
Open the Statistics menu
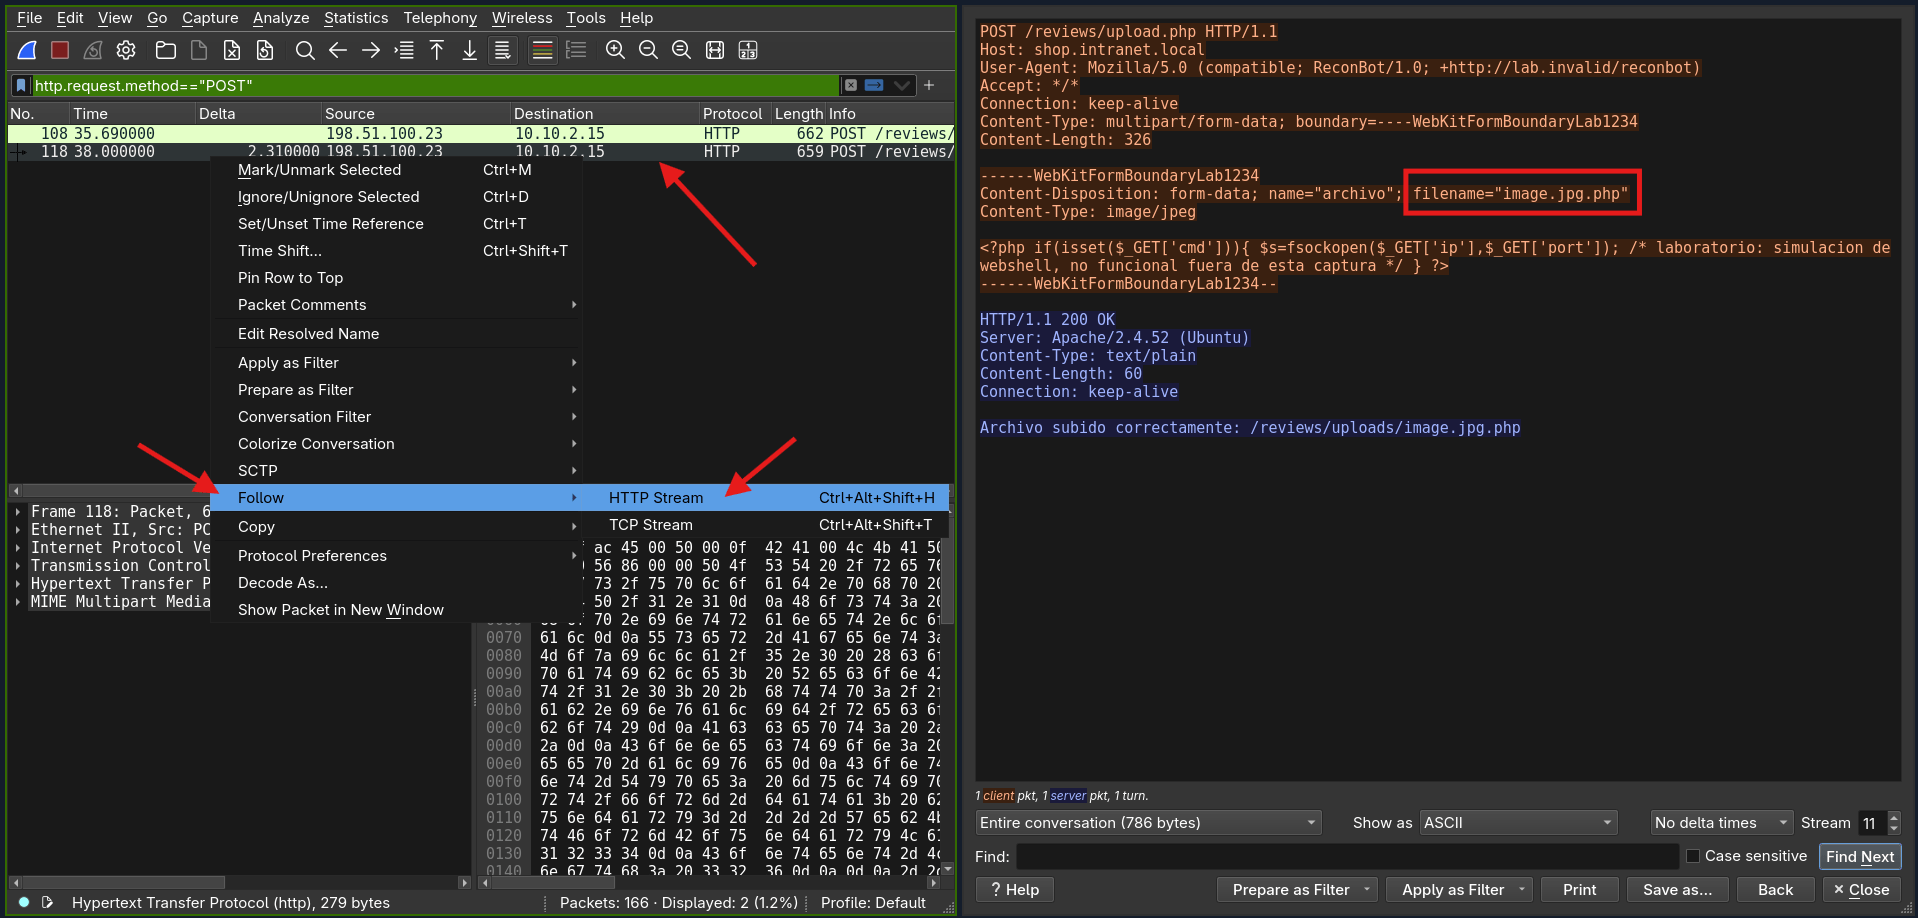pos(356,18)
